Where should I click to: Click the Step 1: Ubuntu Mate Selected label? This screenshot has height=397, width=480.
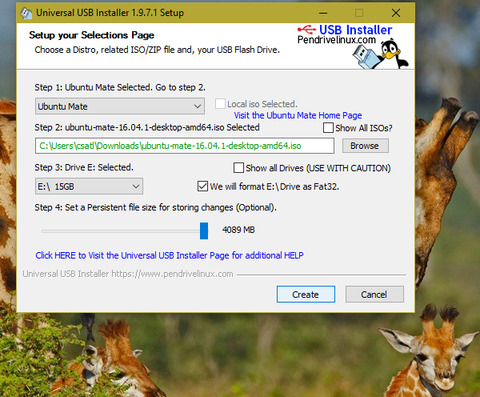pos(120,87)
